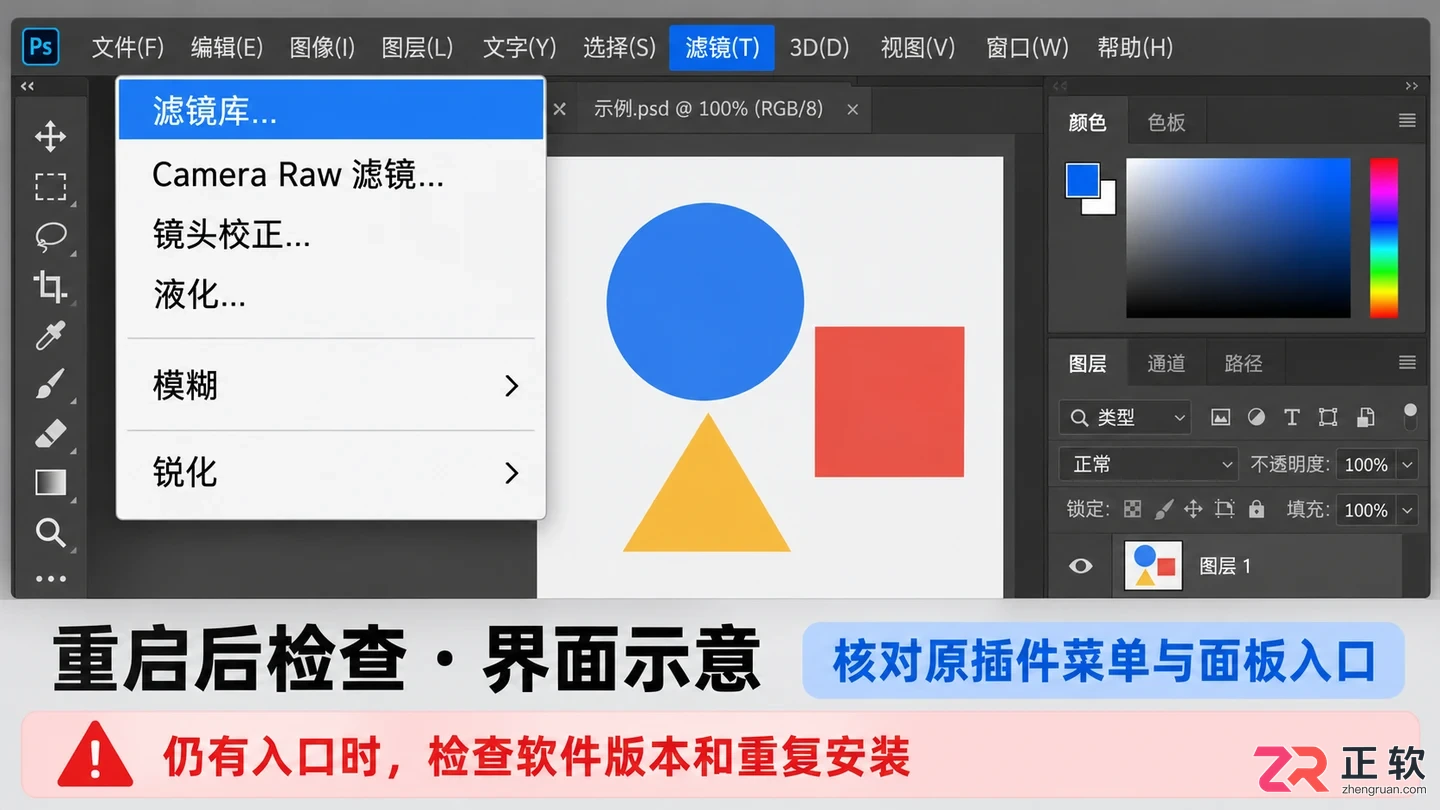Image resolution: width=1440 pixels, height=810 pixels.
Task: Select the Eyedropper tool
Action: tap(50, 335)
